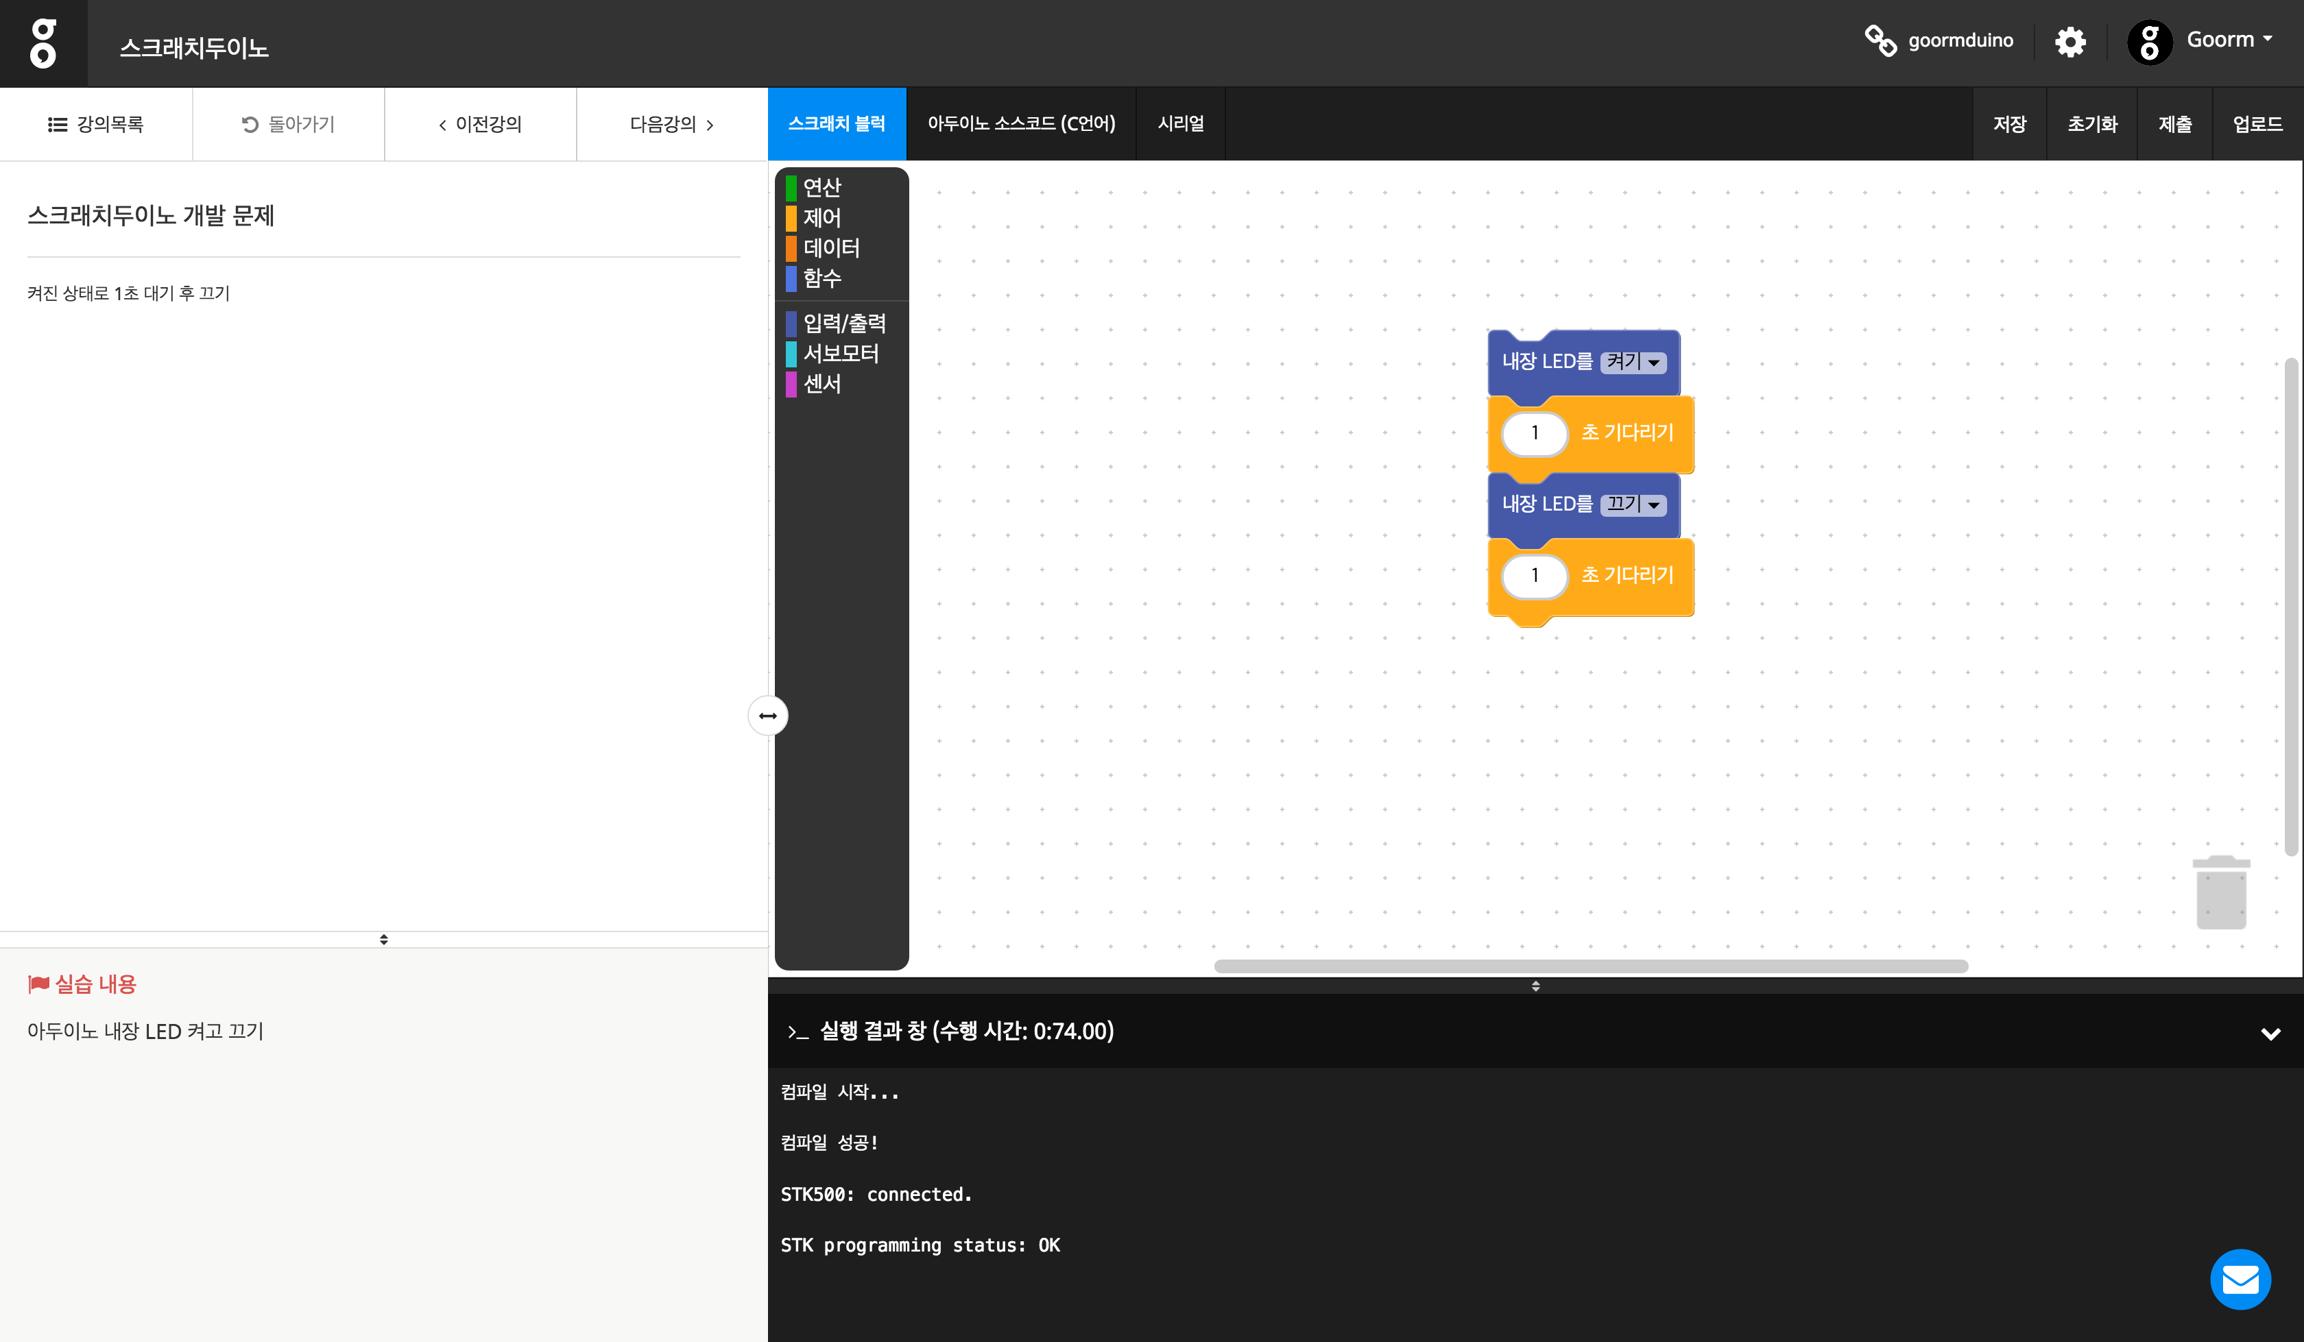Screen dimensions: 2304x1342
Task: Click the goormduino connection link icon
Action: point(1880,41)
